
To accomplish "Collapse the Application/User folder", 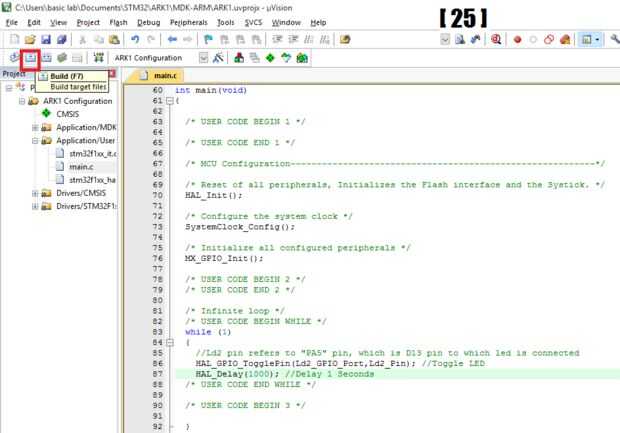I will click(35, 140).
